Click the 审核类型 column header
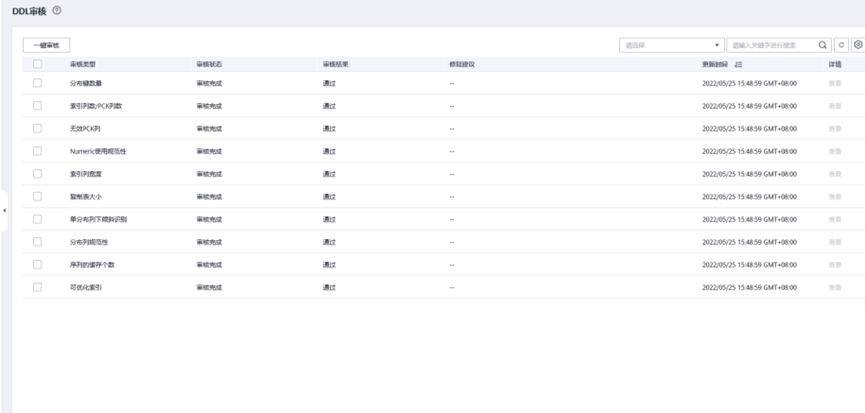The width and height of the screenshot is (865, 413). (83, 65)
